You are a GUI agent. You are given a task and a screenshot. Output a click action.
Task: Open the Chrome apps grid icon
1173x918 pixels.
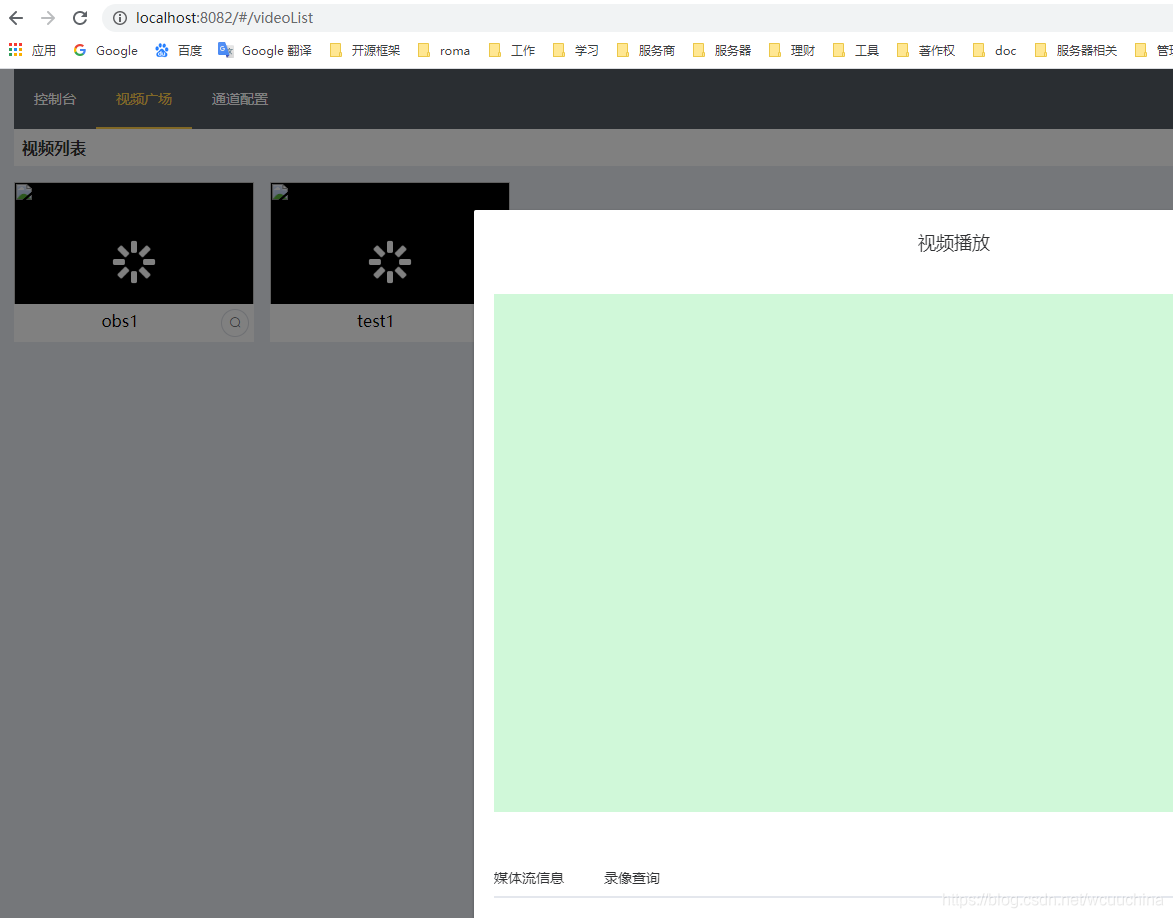pyautogui.click(x=15, y=49)
